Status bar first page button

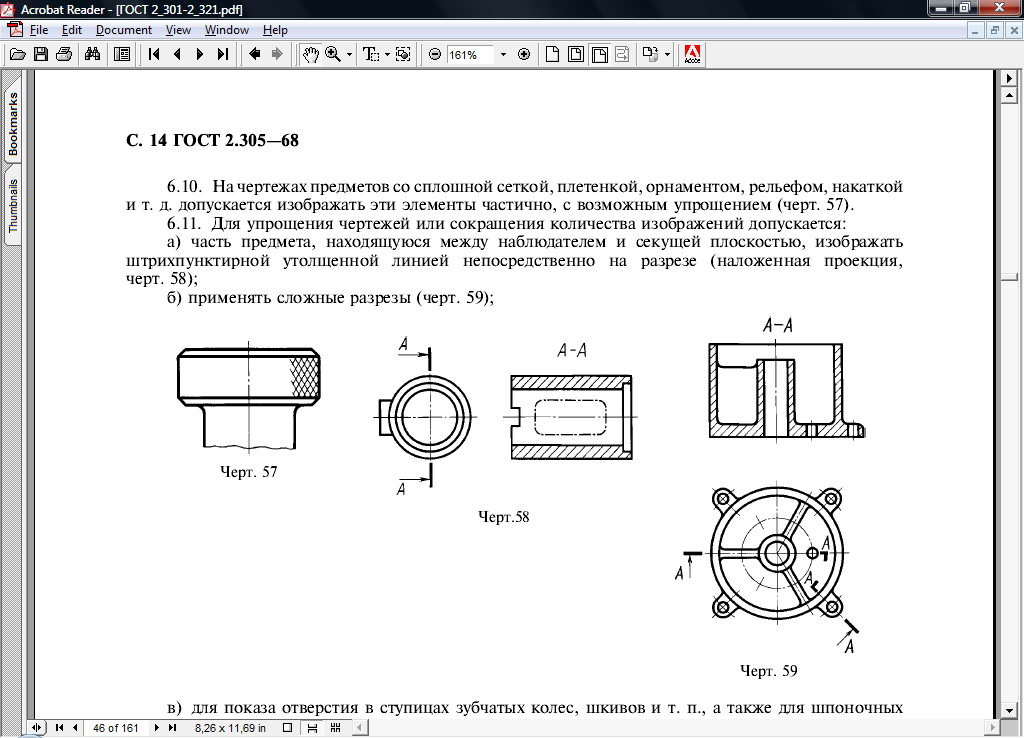click(x=59, y=728)
